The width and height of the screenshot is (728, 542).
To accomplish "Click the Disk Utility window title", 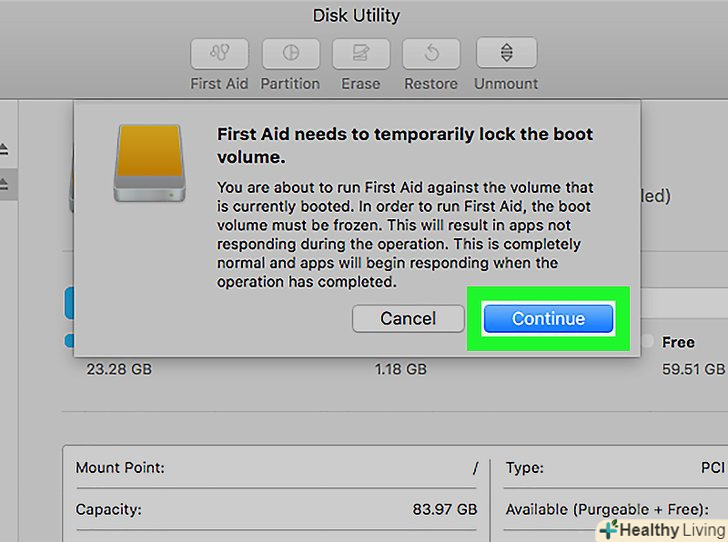I will click(356, 15).
